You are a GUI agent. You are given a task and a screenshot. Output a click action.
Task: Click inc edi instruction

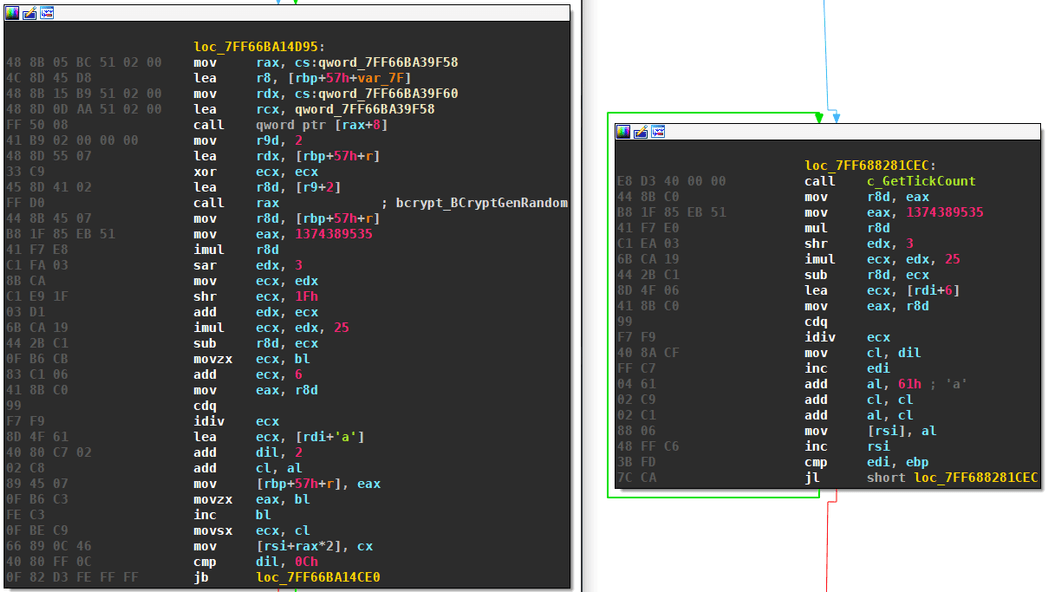tap(847, 368)
